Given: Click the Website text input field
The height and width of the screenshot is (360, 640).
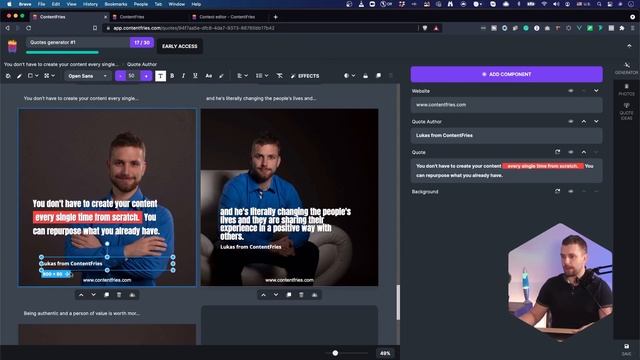Looking at the screenshot, I should pos(507,105).
